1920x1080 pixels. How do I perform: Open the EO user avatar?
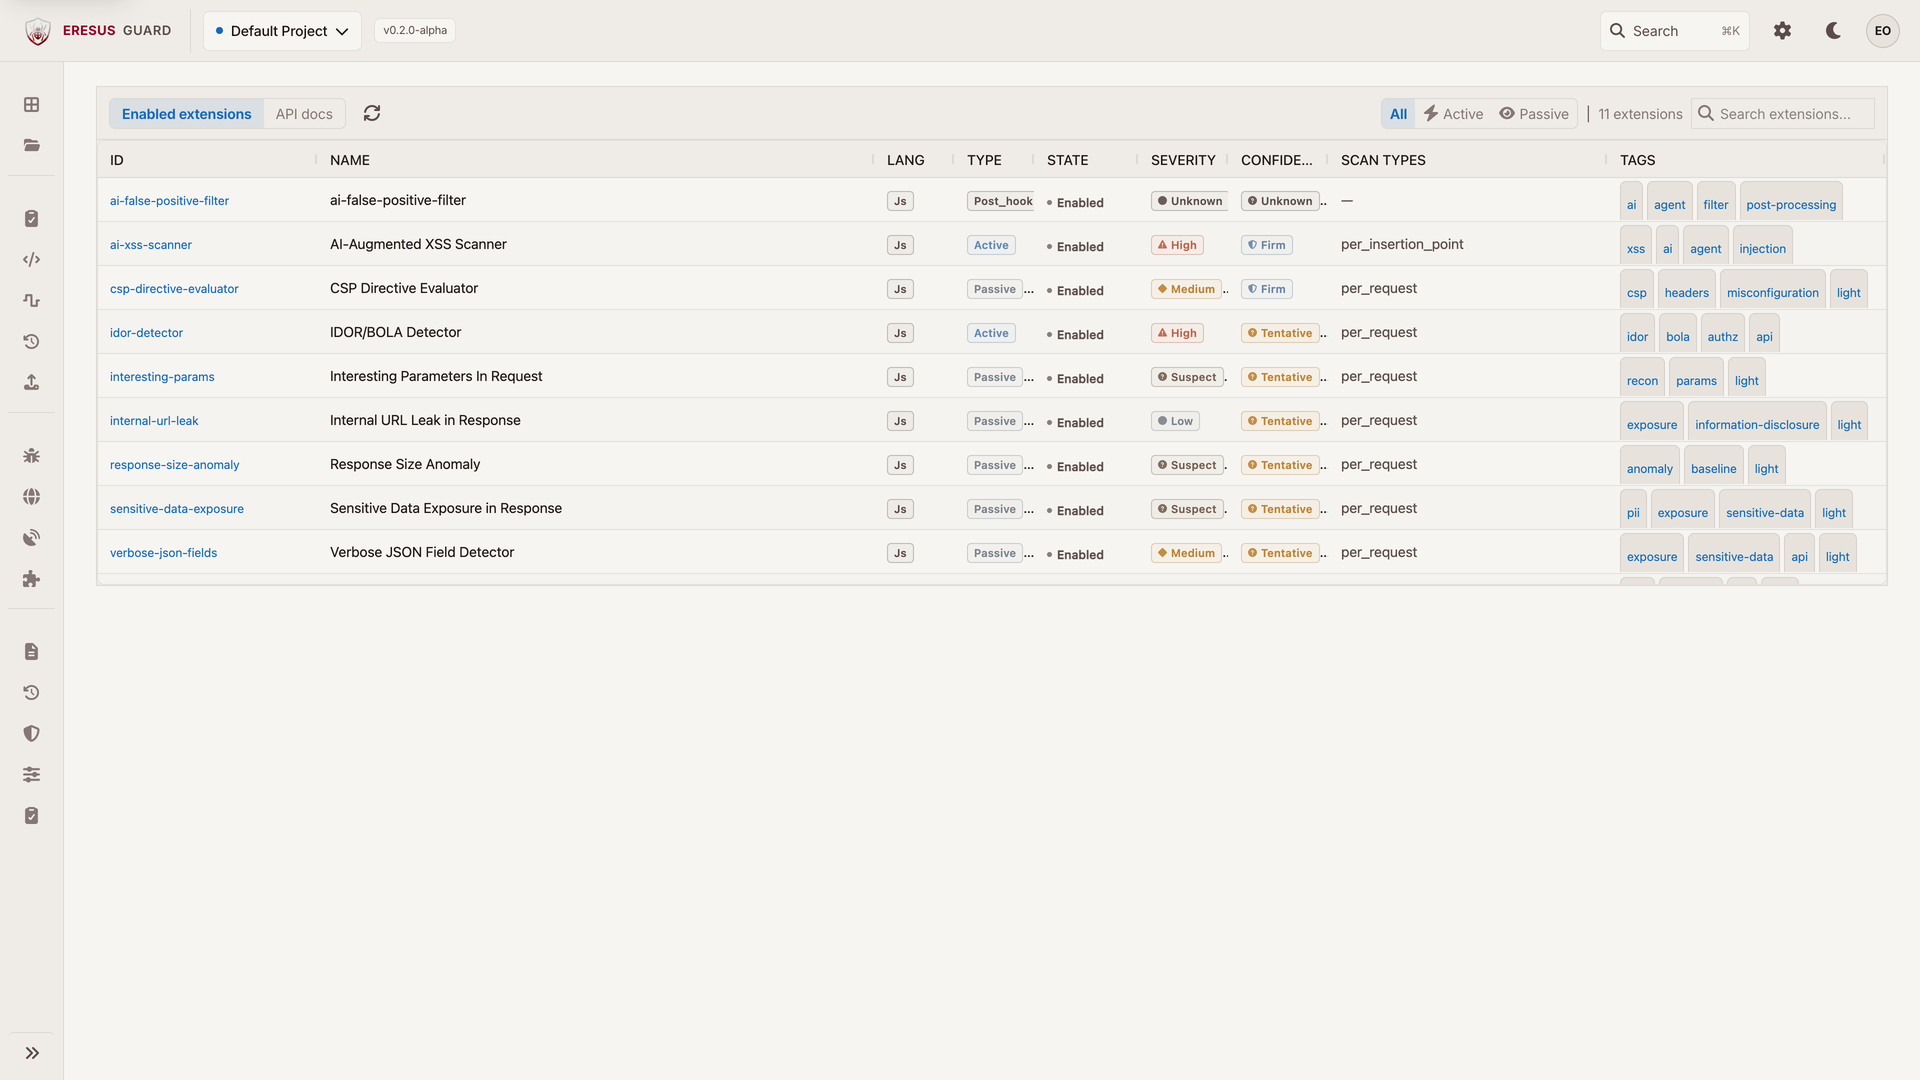click(1882, 31)
